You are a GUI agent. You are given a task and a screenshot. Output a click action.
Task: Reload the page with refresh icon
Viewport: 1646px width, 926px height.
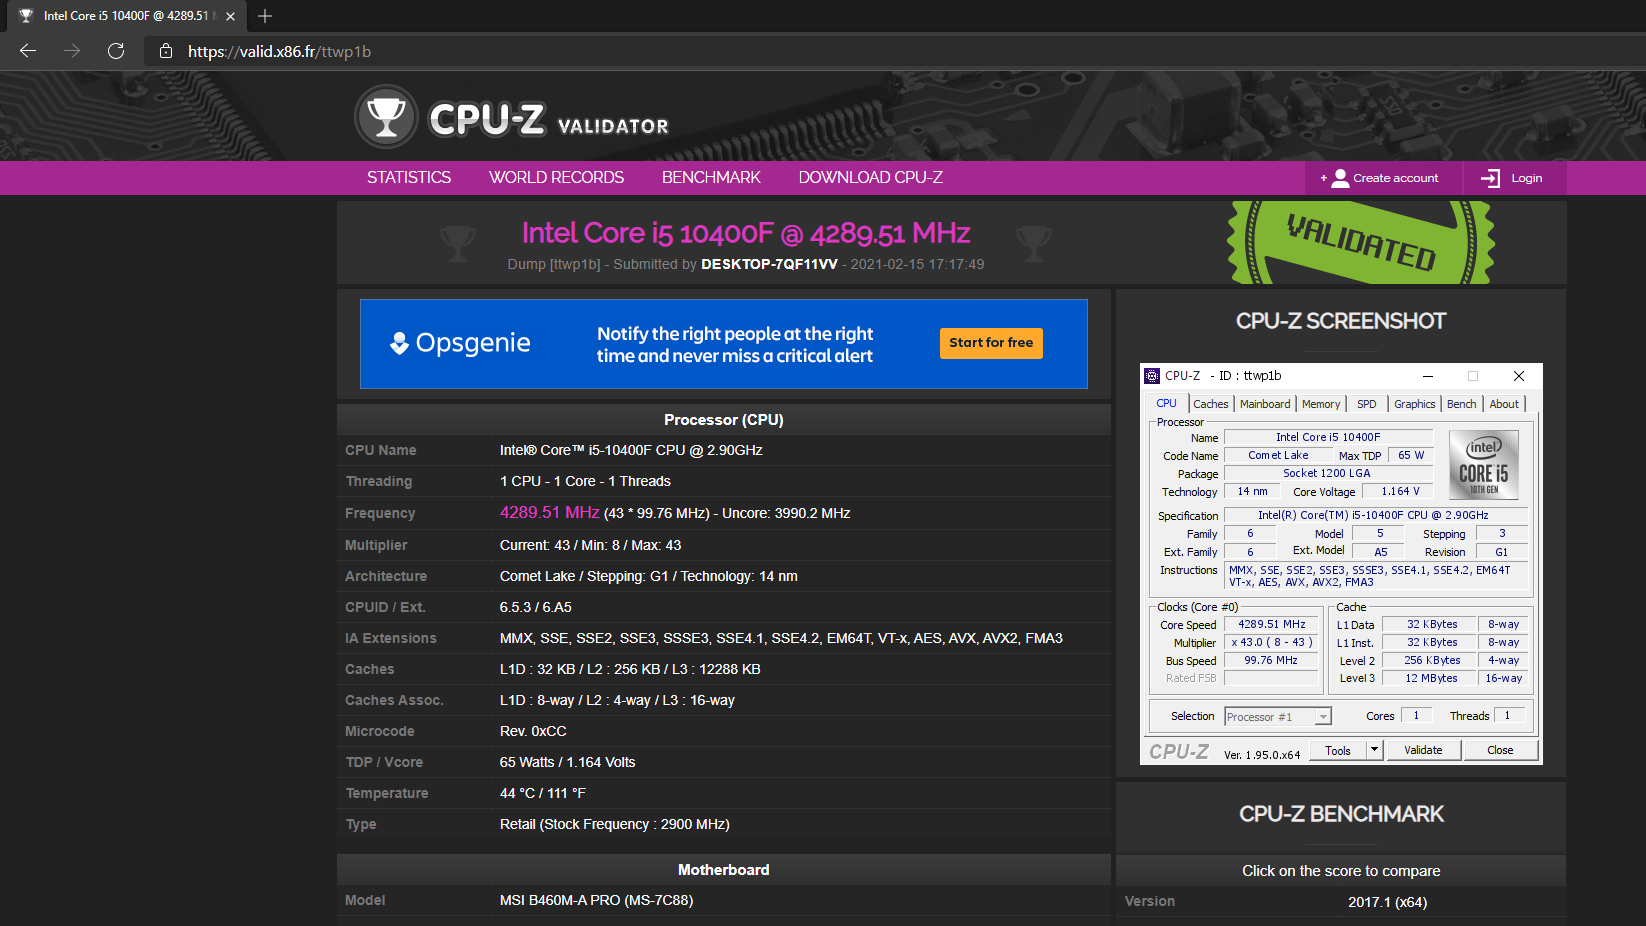point(116,51)
